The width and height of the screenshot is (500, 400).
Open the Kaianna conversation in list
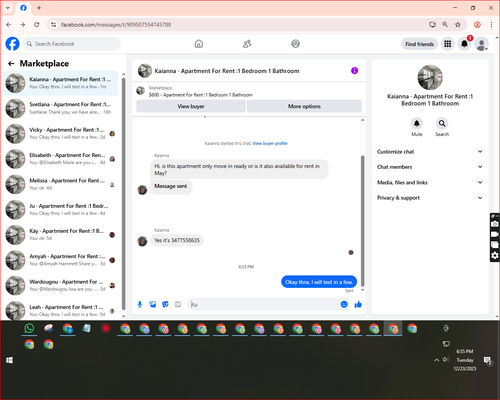tap(61, 83)
